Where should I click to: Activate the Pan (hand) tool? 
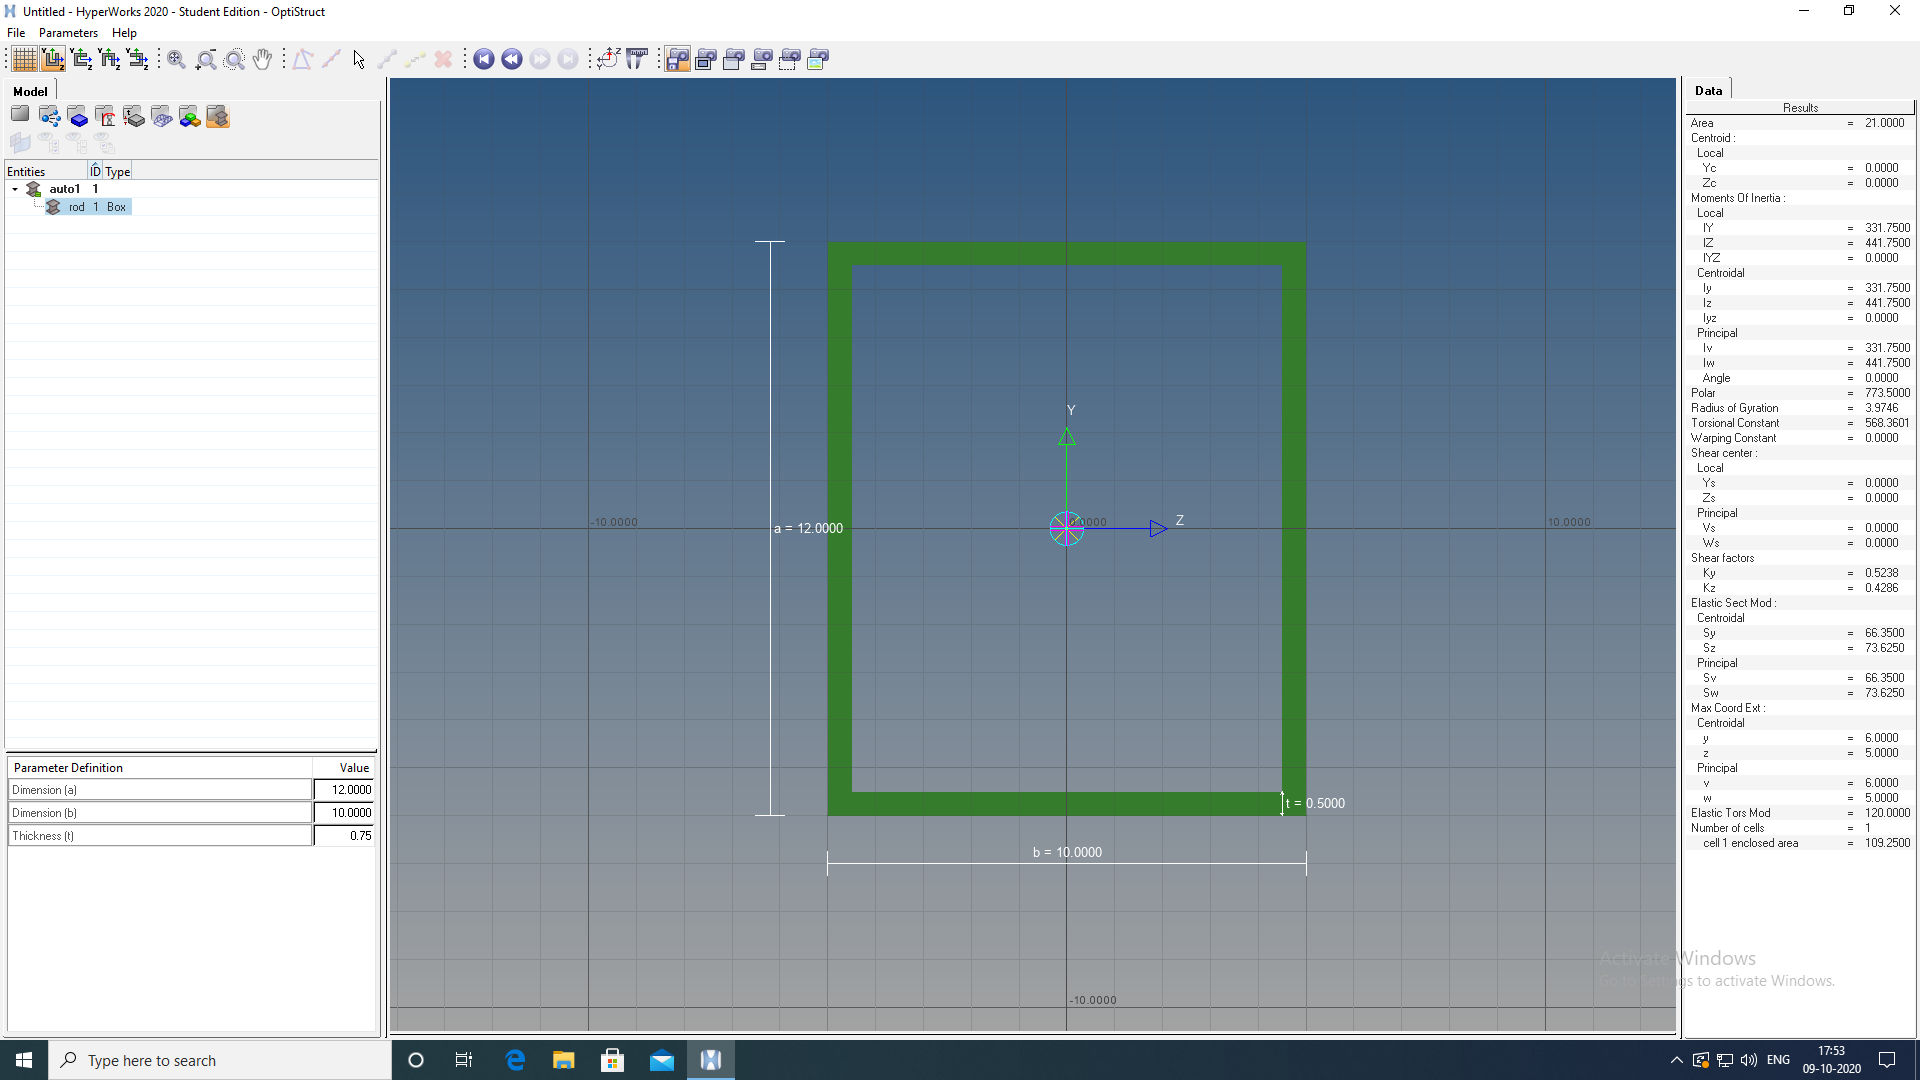pos(263,59)
